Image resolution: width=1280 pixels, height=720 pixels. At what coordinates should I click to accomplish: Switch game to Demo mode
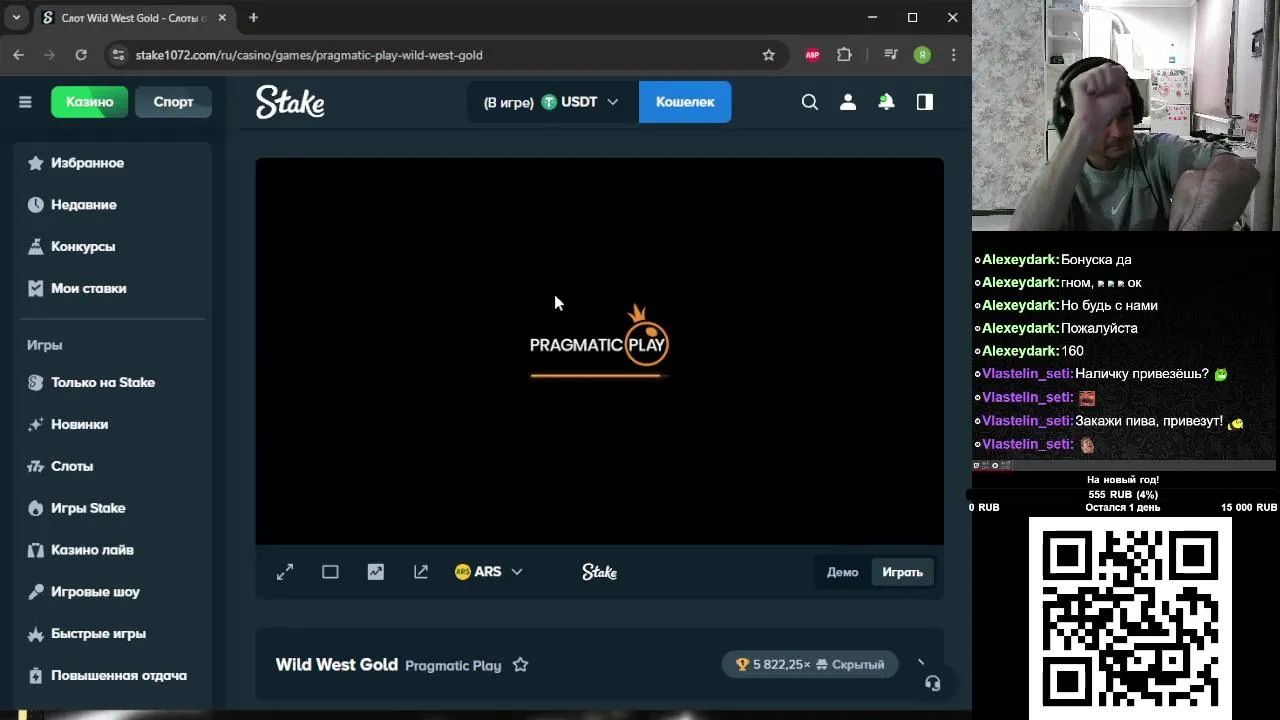point(842,572)
